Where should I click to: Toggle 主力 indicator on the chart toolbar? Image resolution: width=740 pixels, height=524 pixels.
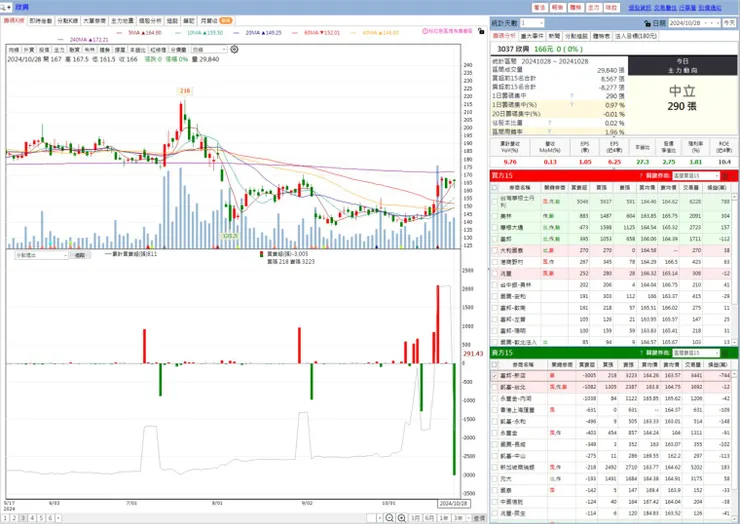point(59,50)
